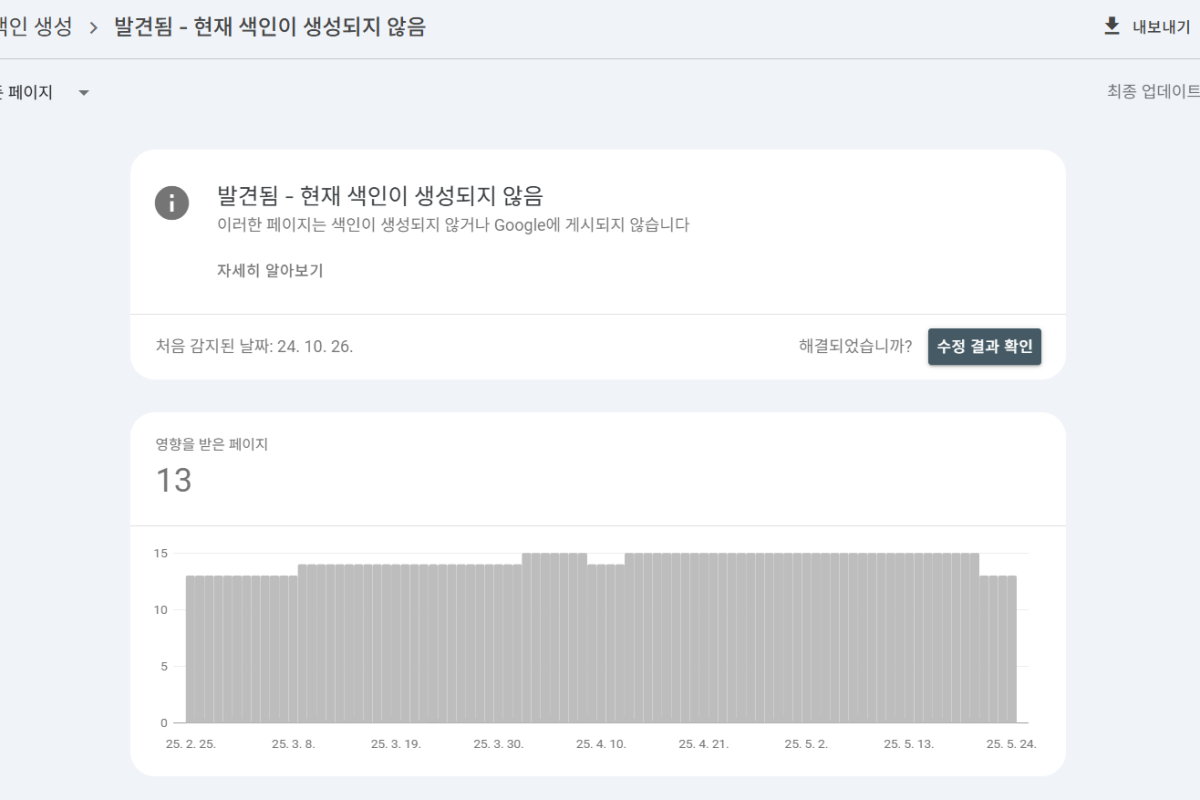Click the 25. 5. 2. date on chart axis
Image resolution: width=1200 pixels, height=800 pixels.
[806, 744]
